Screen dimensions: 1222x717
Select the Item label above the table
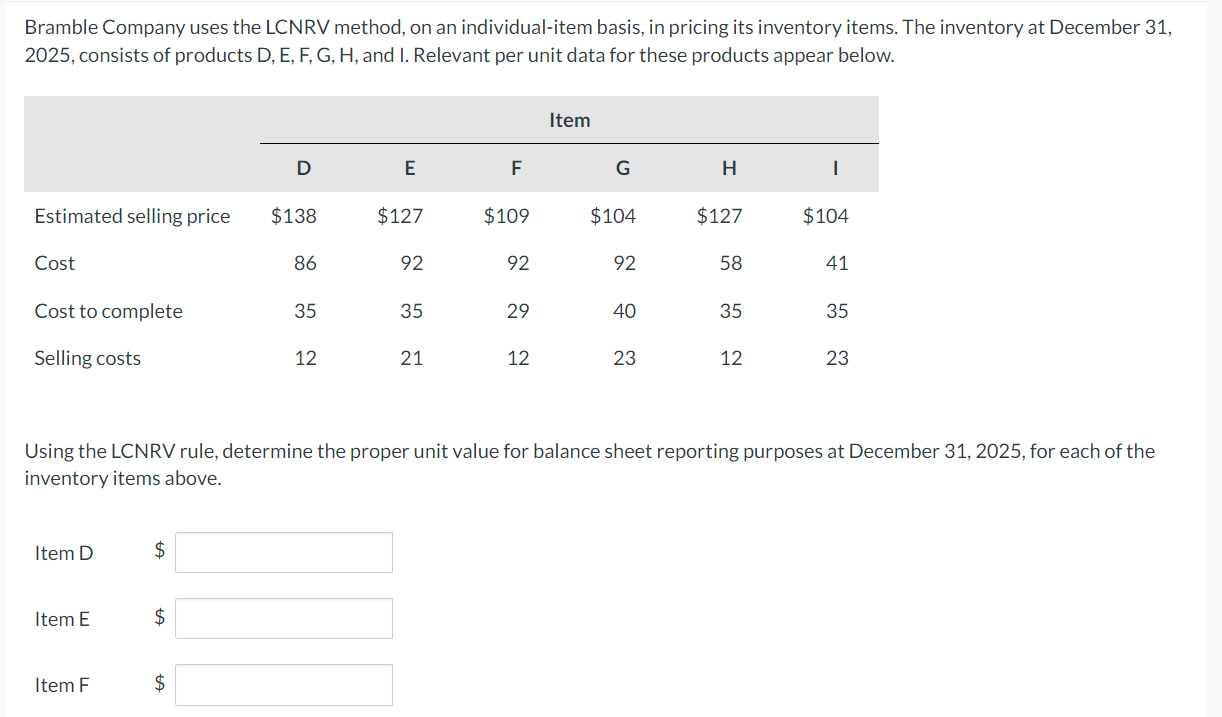point(569,119)
